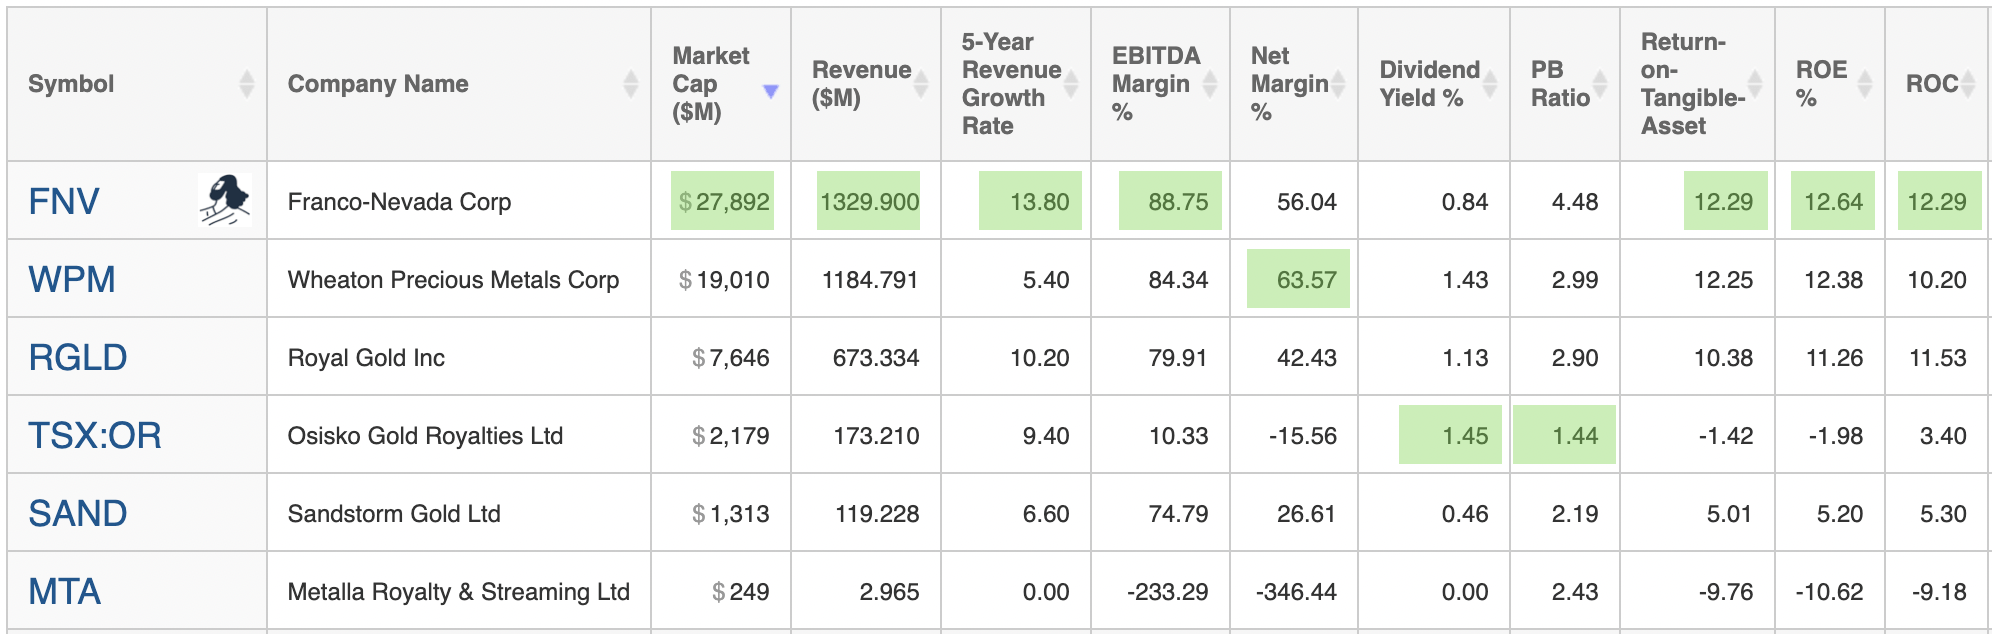Click WPM's EBITDA margin 84.34

click(1178, 280)
